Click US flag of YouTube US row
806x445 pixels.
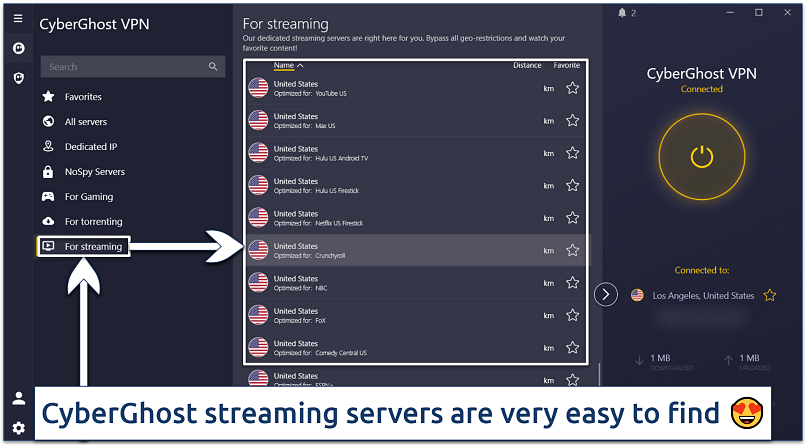[258, 88]
